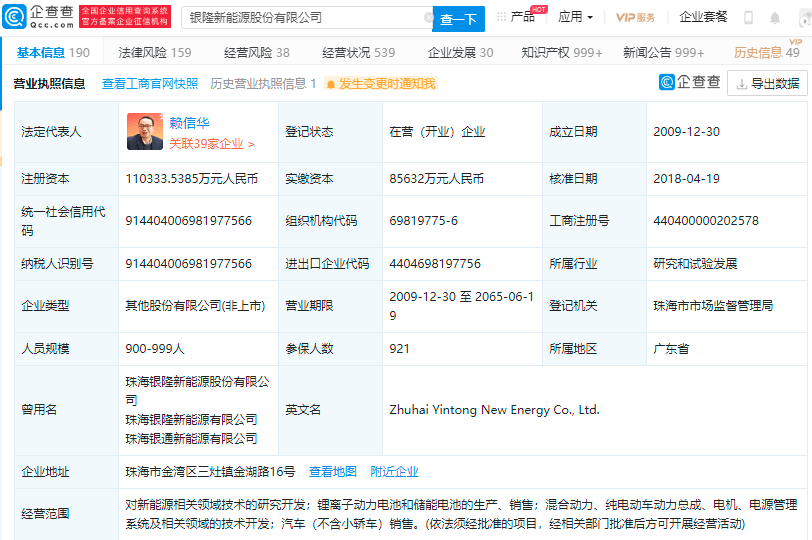Screen dimensions: 812x540
Task: Select insured count 921
Action: click(399, 348)
